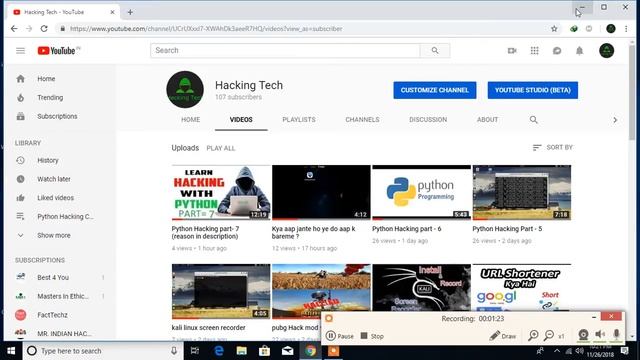
Task: Toggle microphone recording in the recorder
Action: [x=616, y=335]
